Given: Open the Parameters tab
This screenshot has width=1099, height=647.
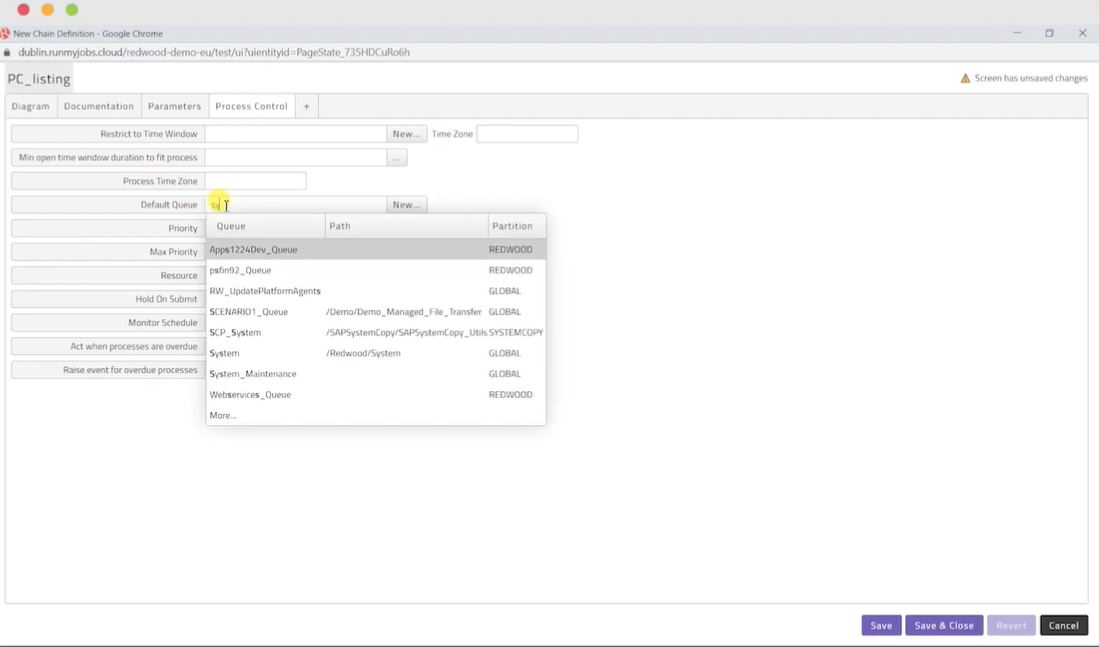Looking at the screenshot, I should click(174, 105).
